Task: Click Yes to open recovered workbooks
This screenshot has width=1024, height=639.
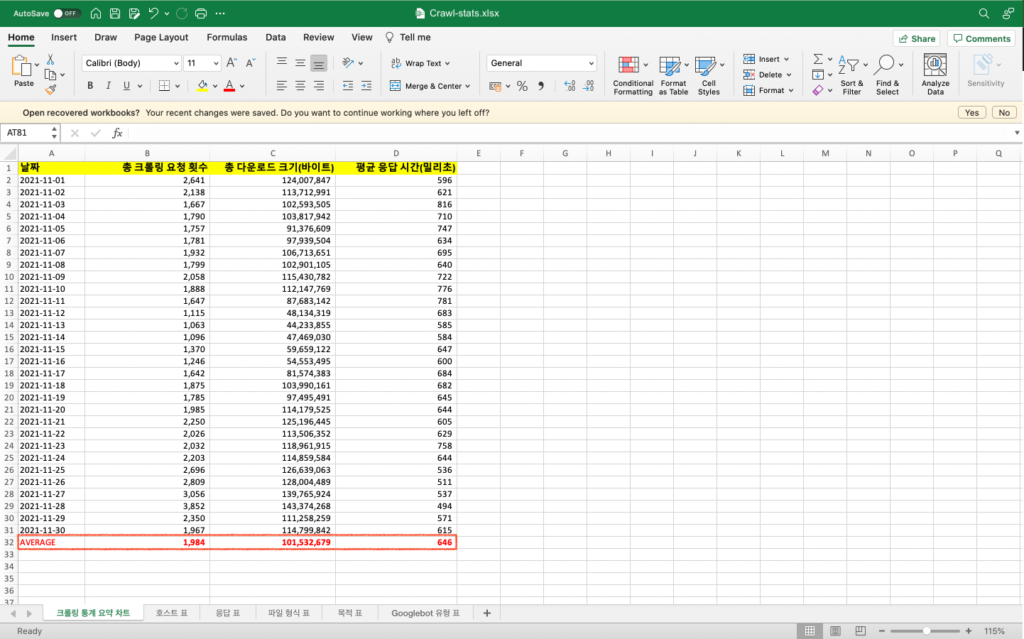Action: (x=972, y=112)
